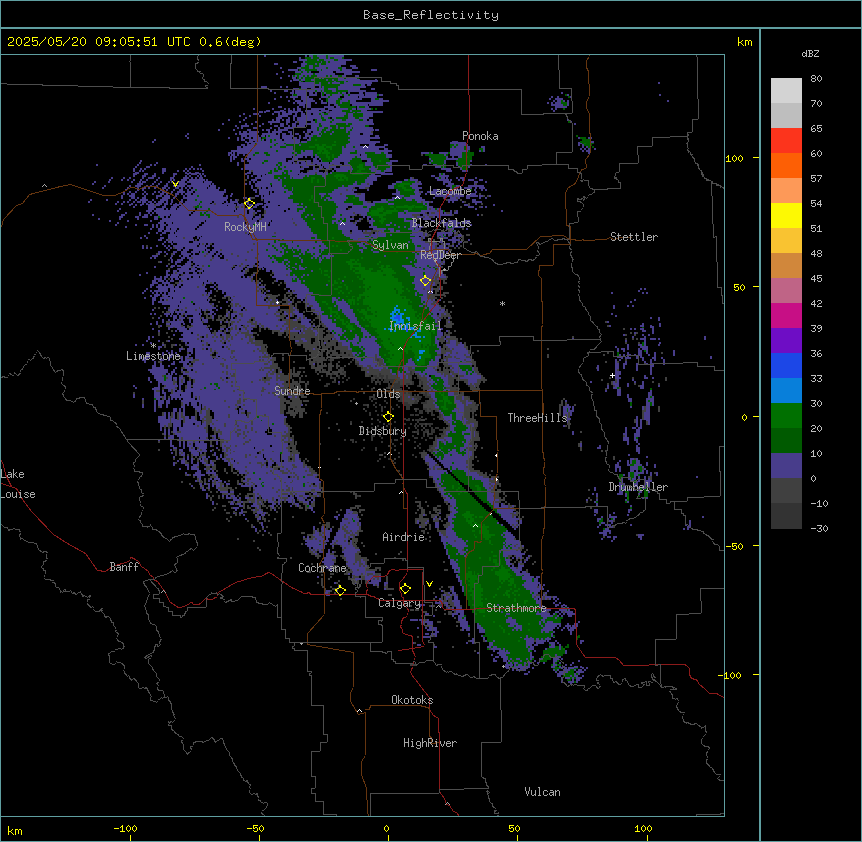The image size is (862, 842).
Task: Click the Ponoka city label
Action: 480,136
